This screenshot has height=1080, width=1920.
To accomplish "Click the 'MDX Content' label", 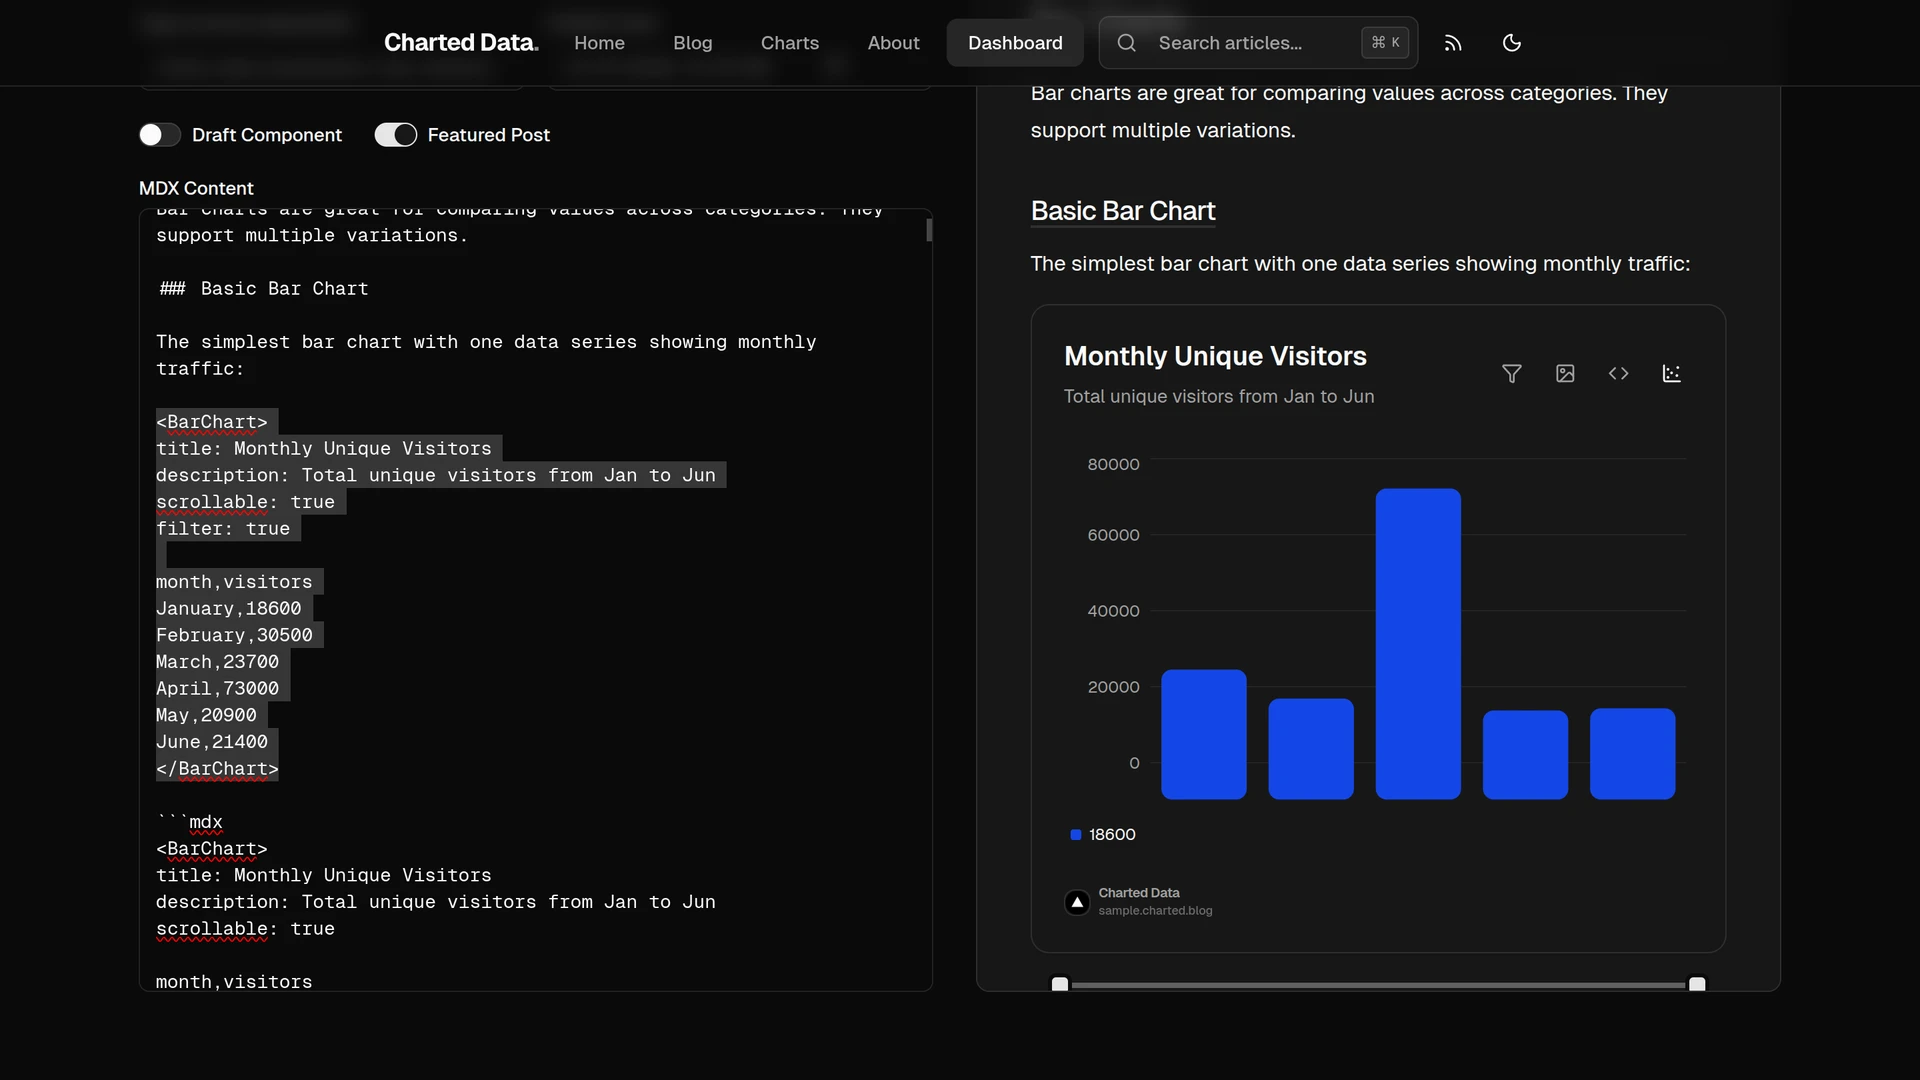I will 196,188.
